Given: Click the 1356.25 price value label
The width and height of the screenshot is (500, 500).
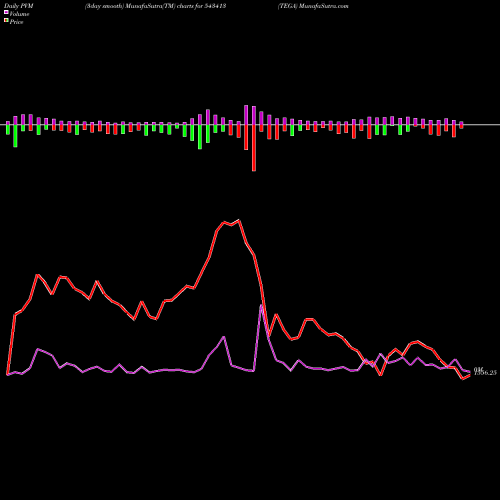Looking at the screenshot, I should coord(486,373).
